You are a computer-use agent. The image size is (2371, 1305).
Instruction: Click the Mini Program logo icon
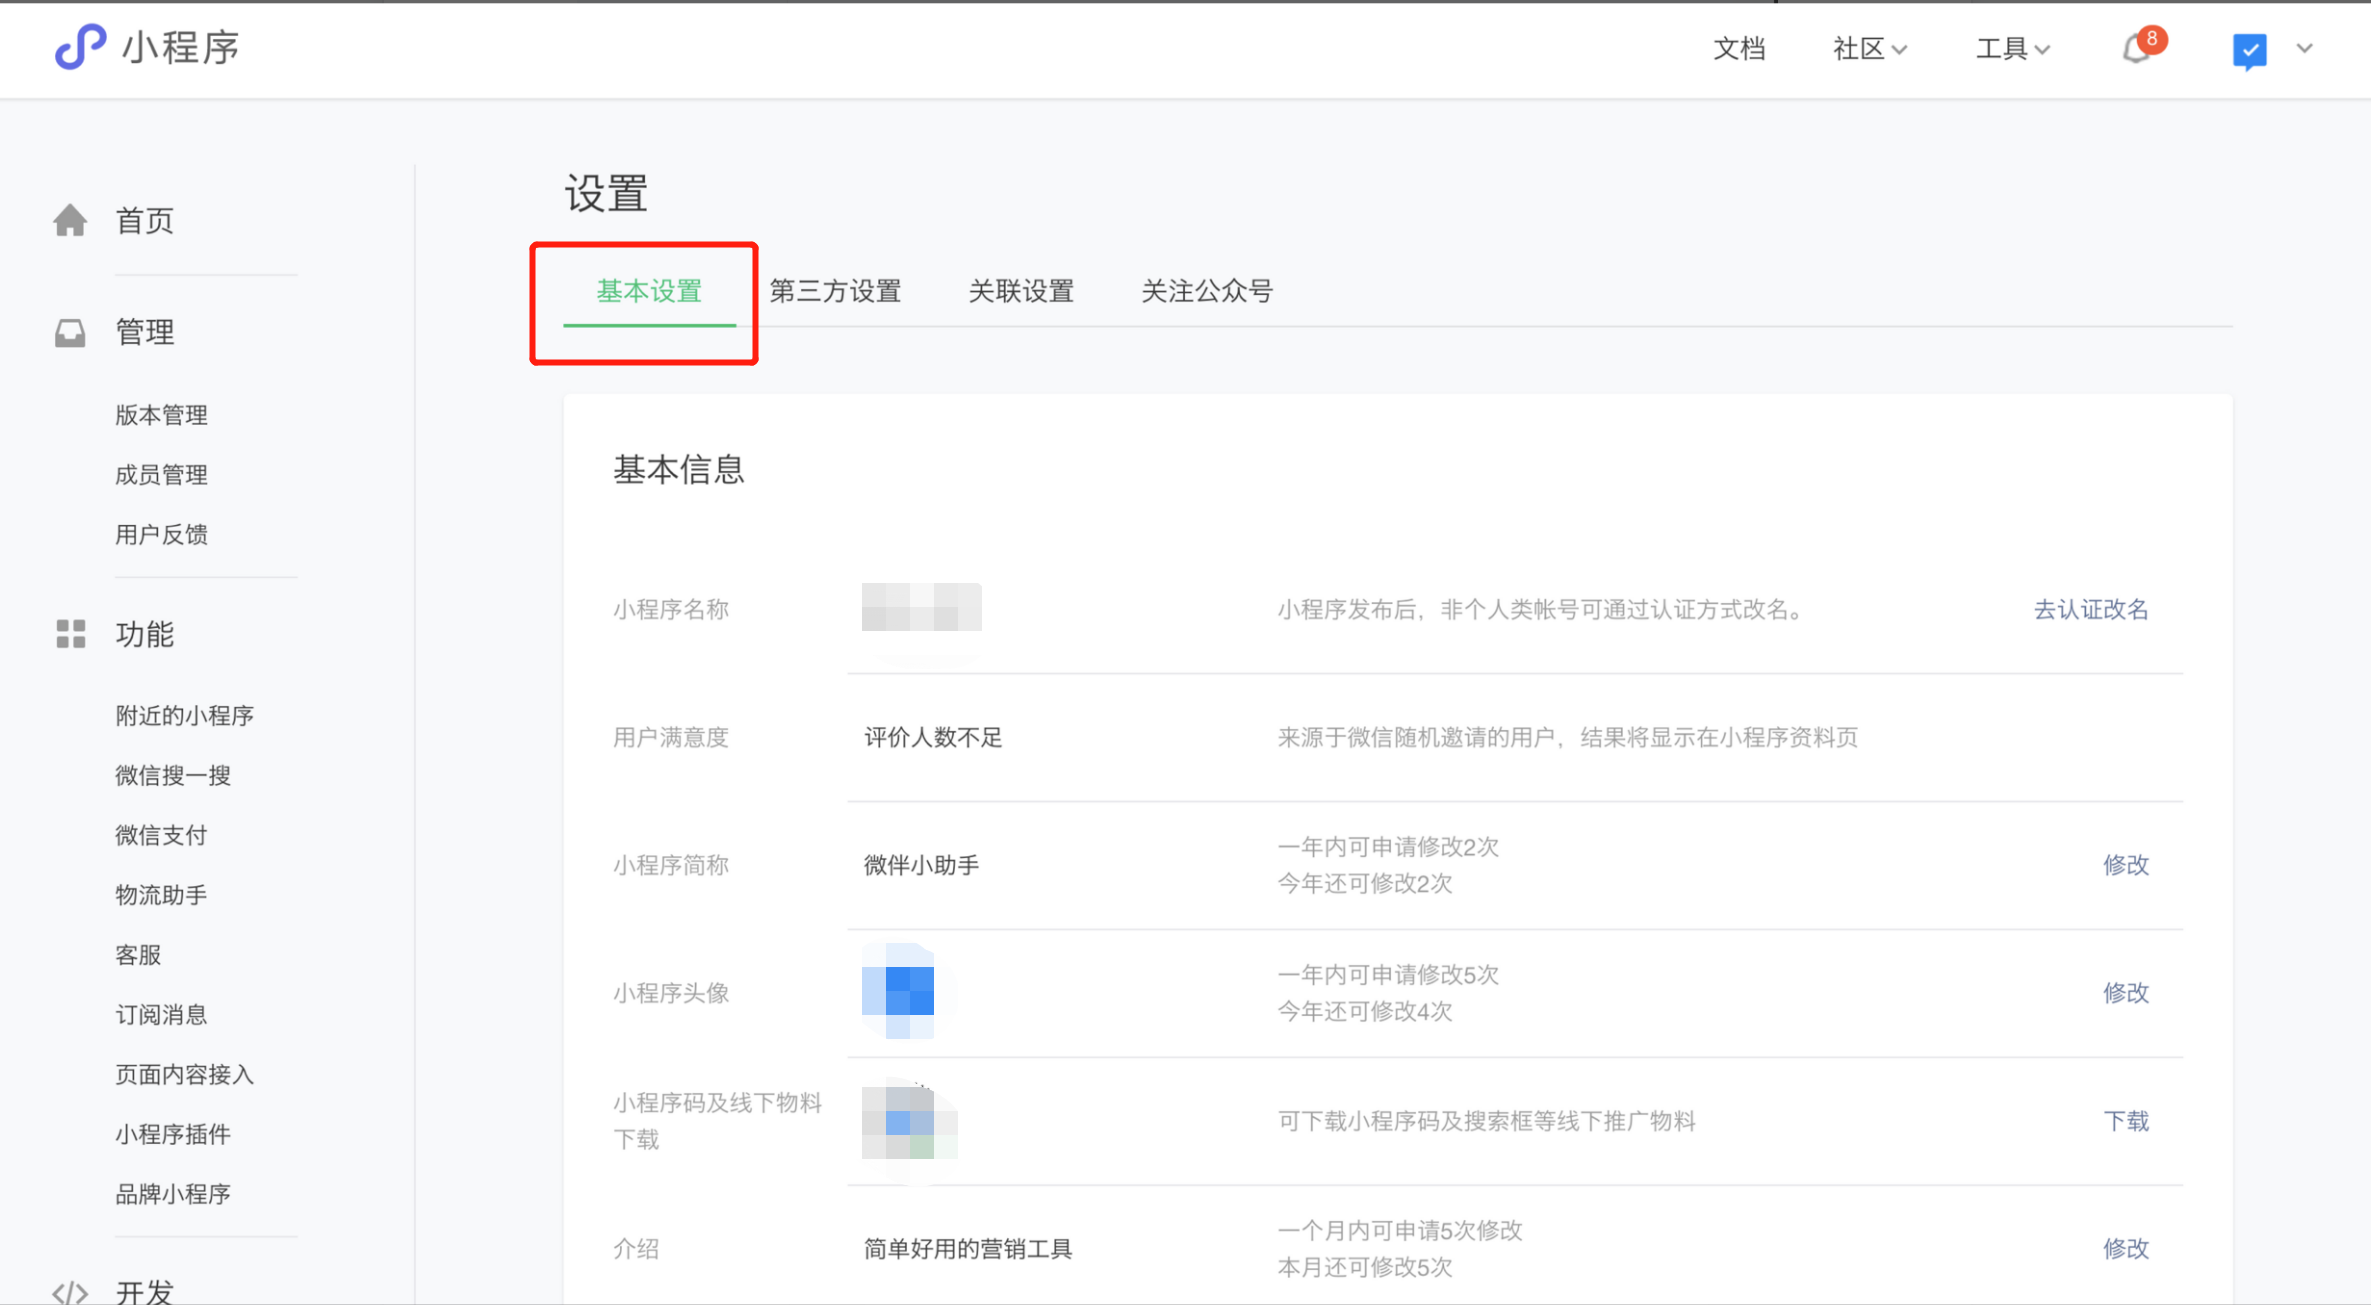pyautogui.click(x=79, y=47)
